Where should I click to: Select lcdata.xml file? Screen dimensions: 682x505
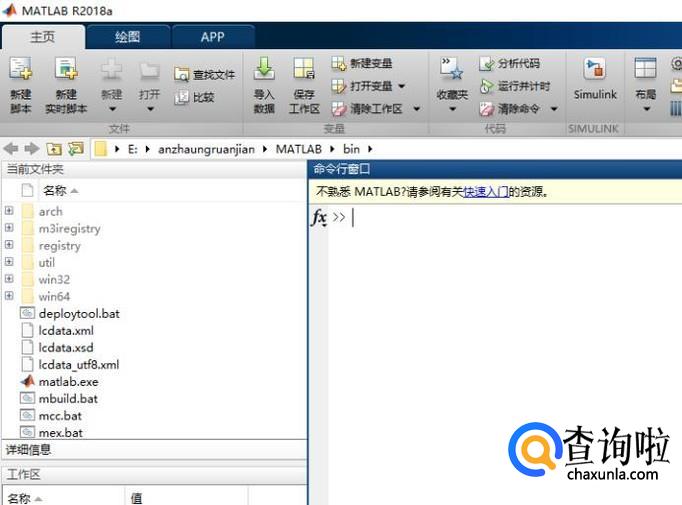click(x=66, y=331)
